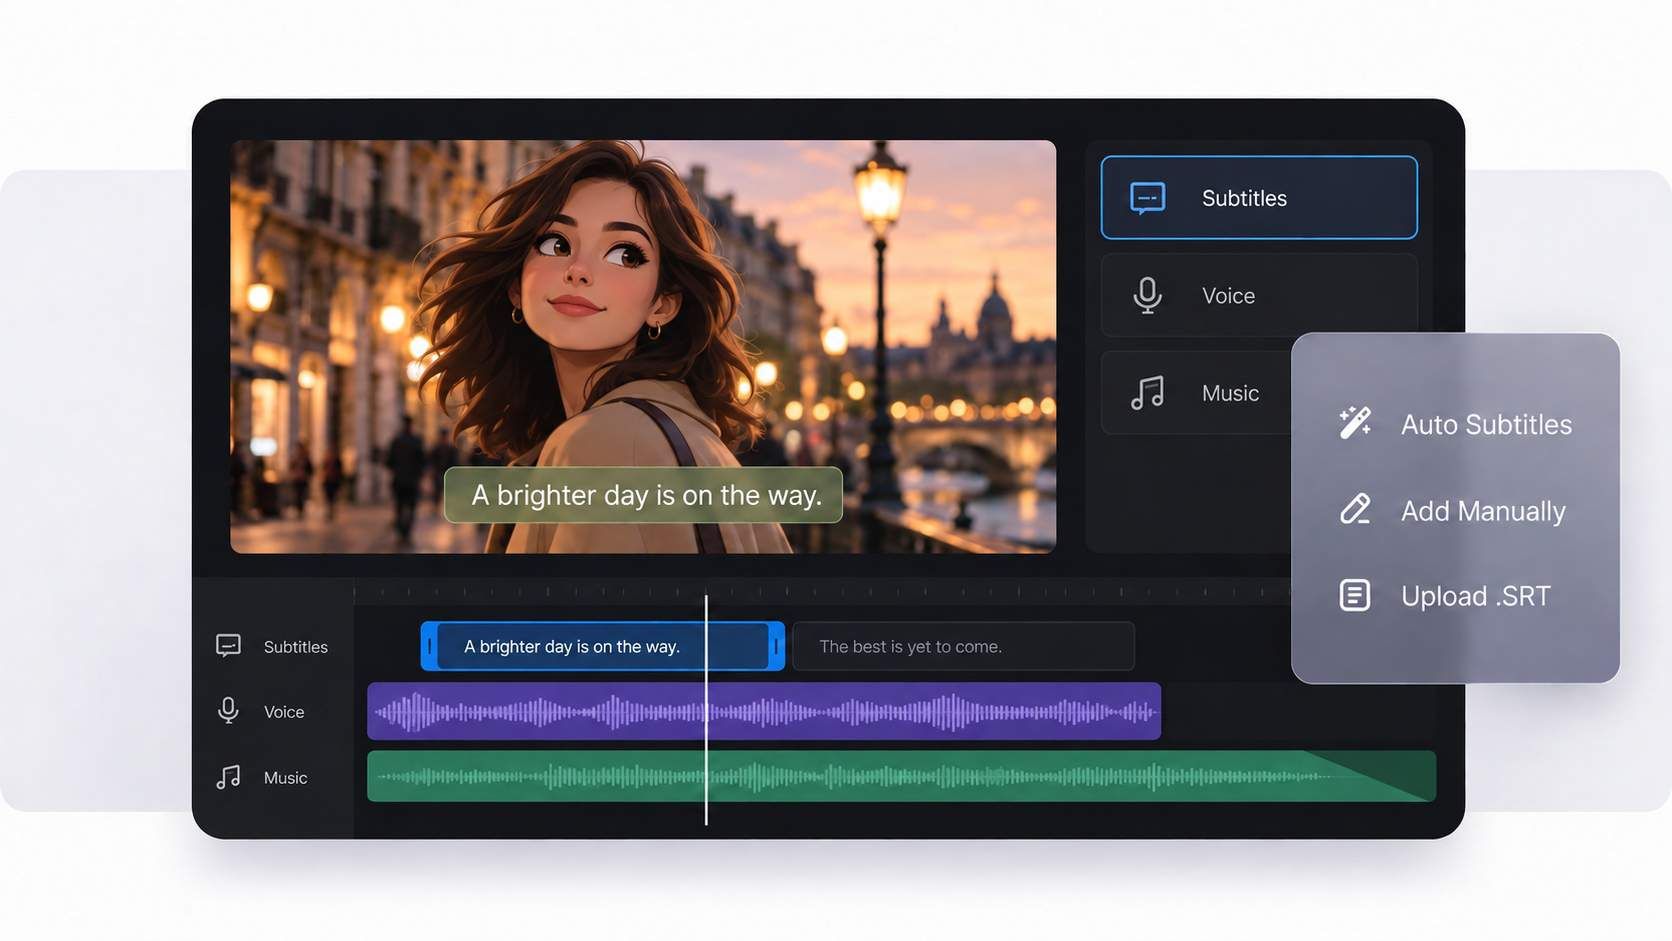The image size is (1672, 941).
Task: Click the green Music waveform clip
Action: click(x=901, y=776)
